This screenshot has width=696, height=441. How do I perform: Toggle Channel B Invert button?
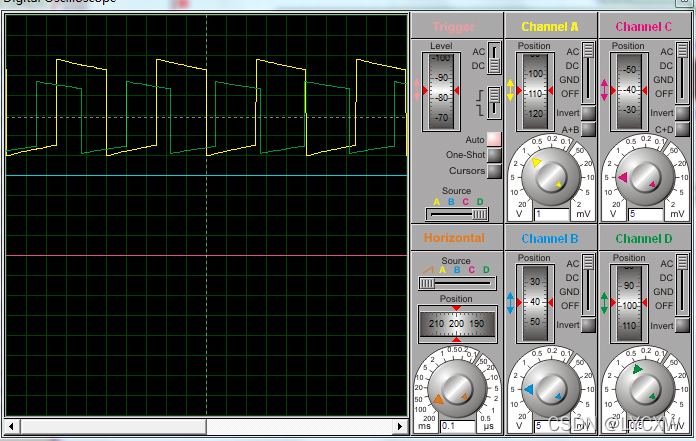pos(588,325)
